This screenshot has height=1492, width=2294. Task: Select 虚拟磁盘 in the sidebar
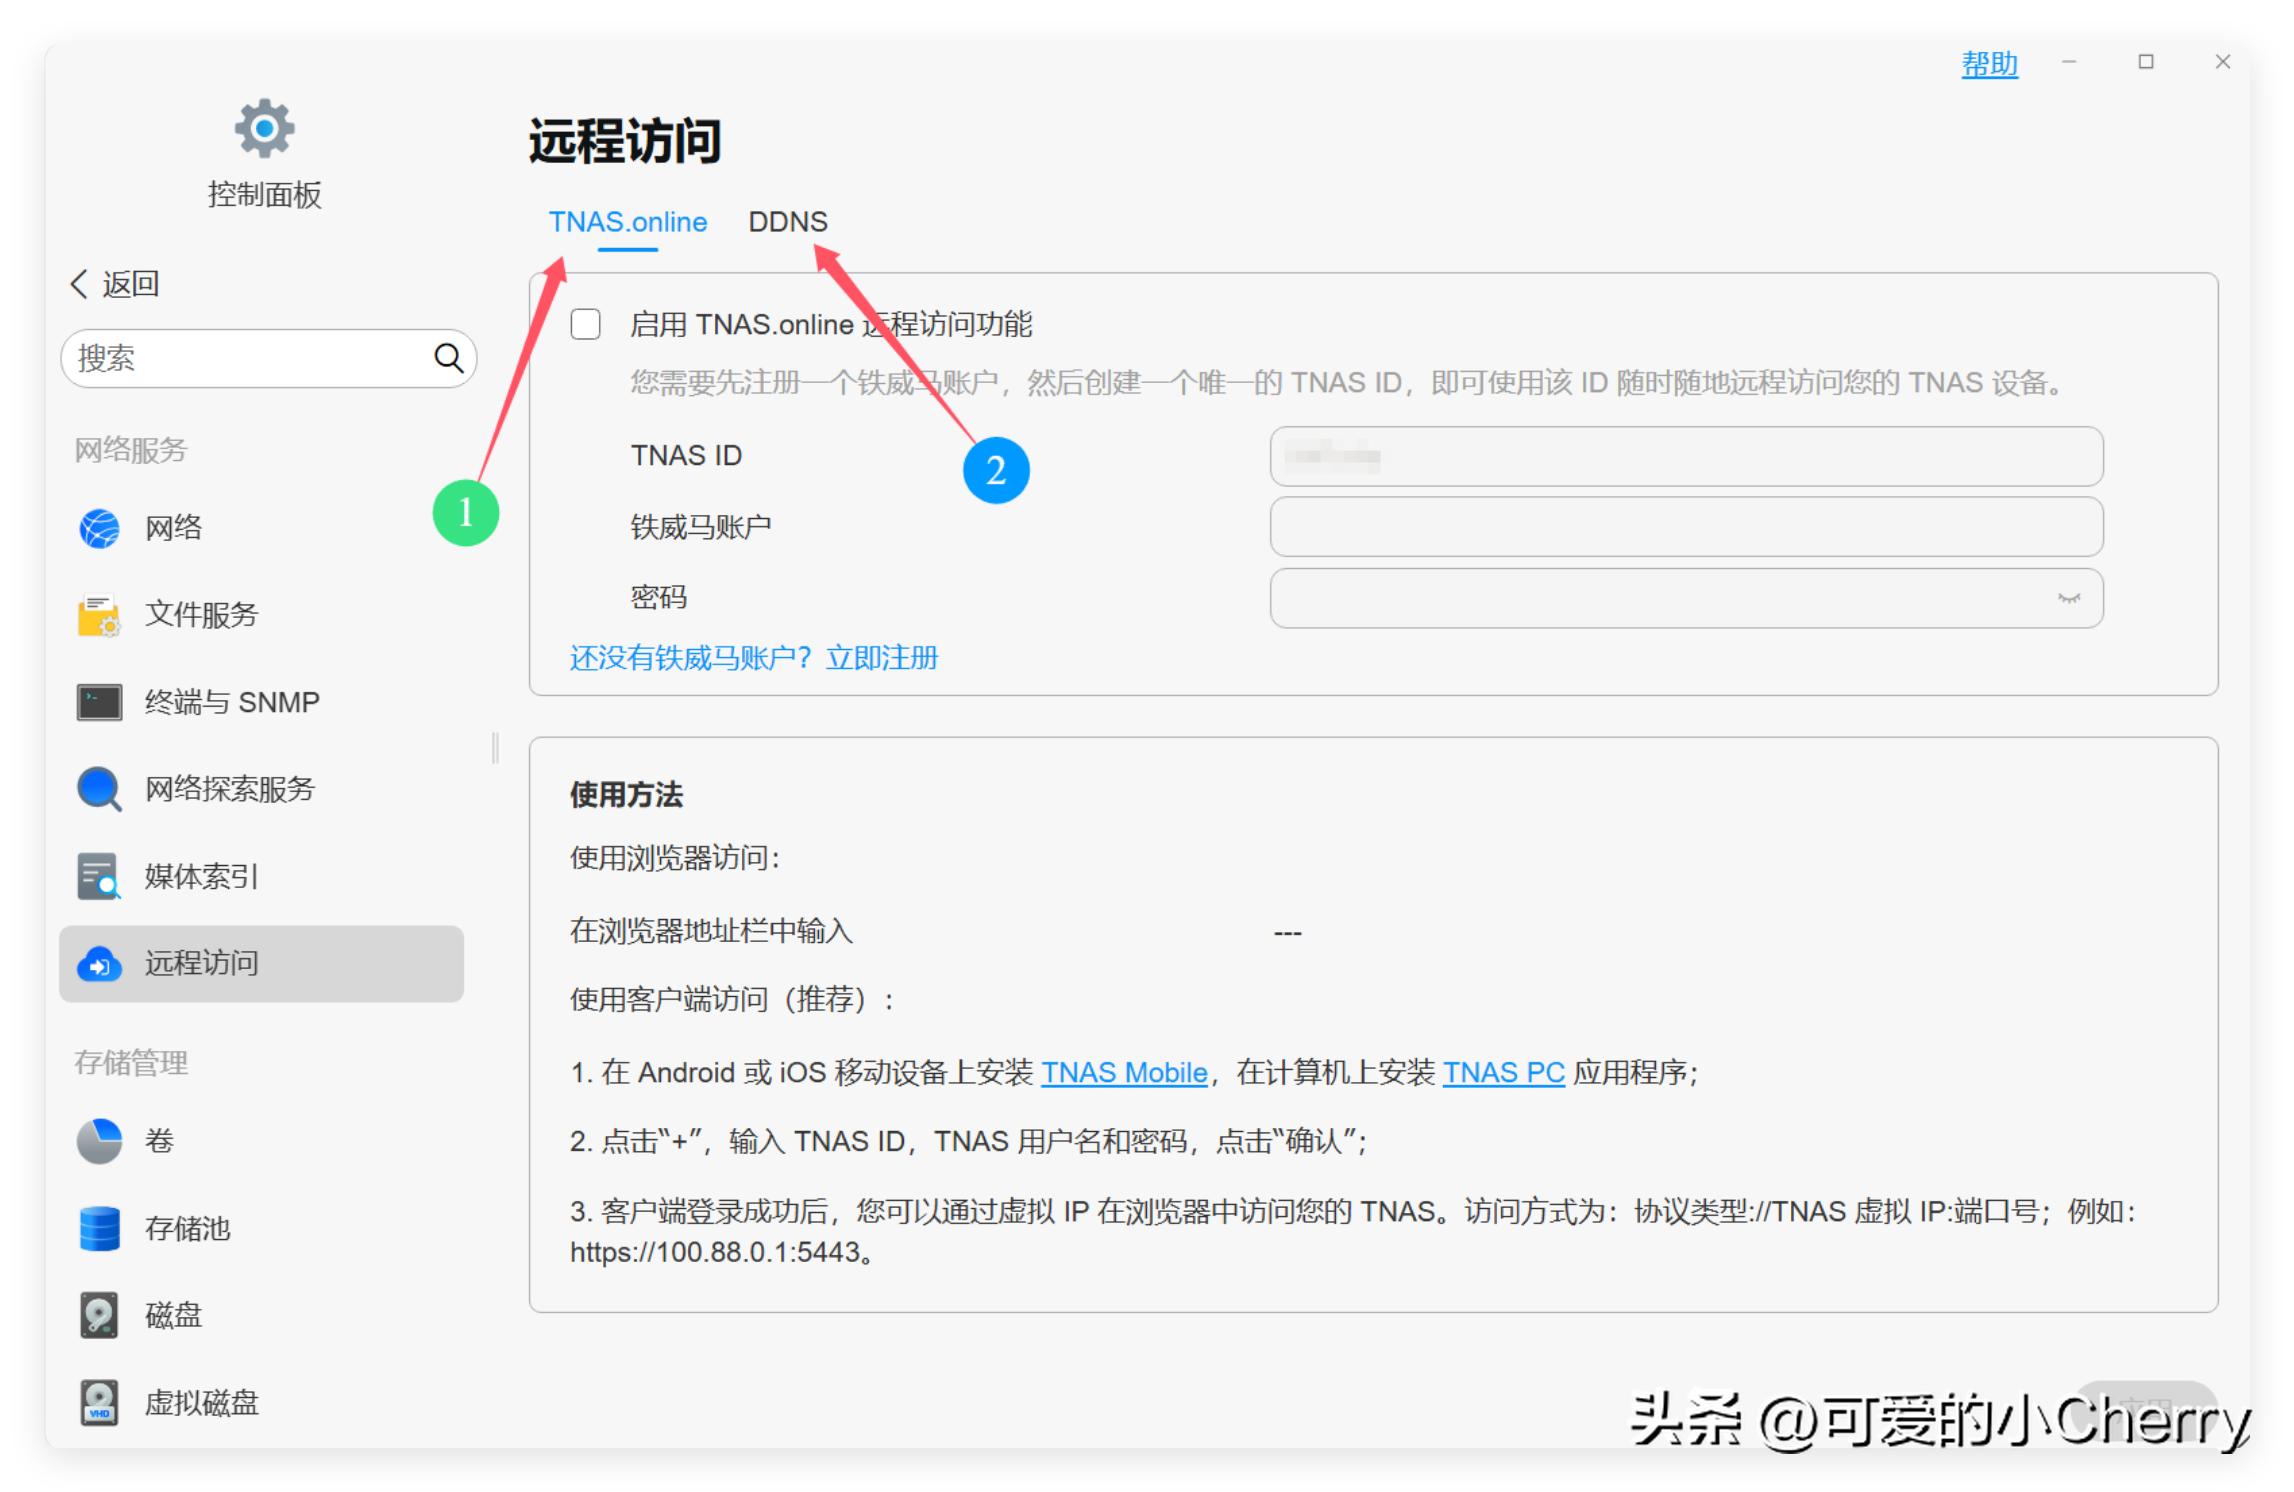261,1402
